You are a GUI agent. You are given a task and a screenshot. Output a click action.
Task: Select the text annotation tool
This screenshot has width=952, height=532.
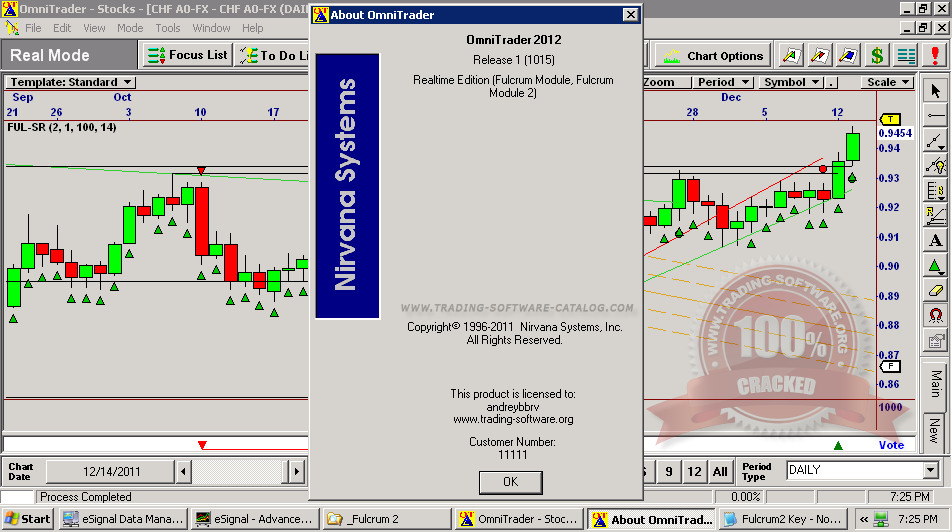pos(935,241)
